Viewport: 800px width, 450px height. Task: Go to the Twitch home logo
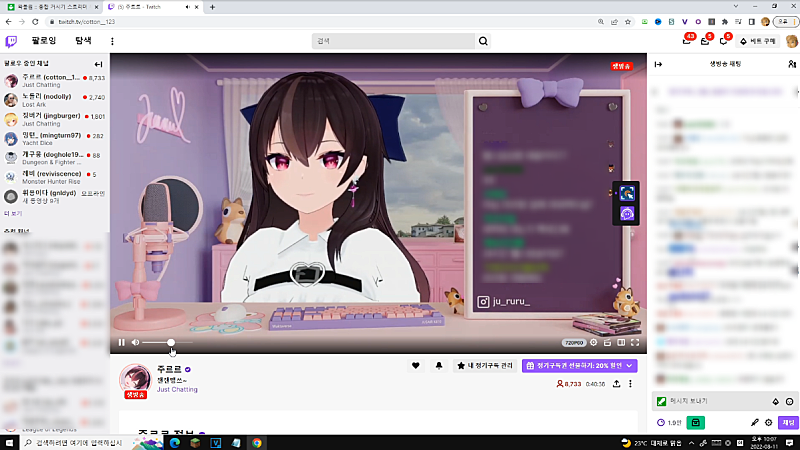pos(11,41)
